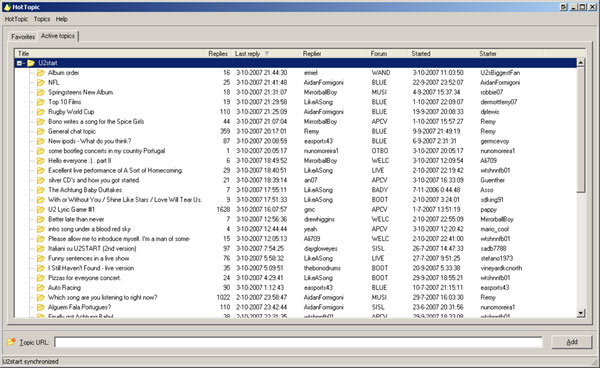Click the 1628 replies cell
This screenshot has width=600, height=368.
(x=223, y=210)
